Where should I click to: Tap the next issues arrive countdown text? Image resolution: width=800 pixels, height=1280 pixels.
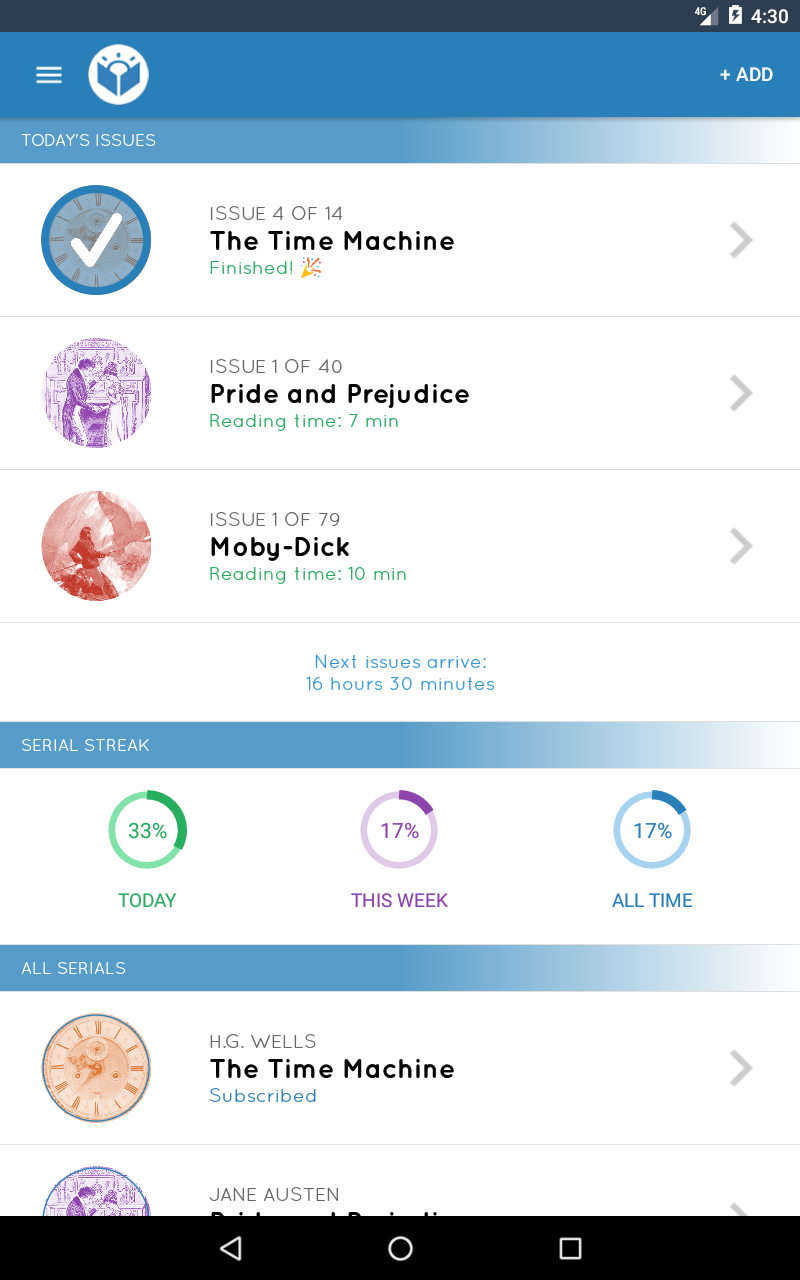[x=400, y=673]
